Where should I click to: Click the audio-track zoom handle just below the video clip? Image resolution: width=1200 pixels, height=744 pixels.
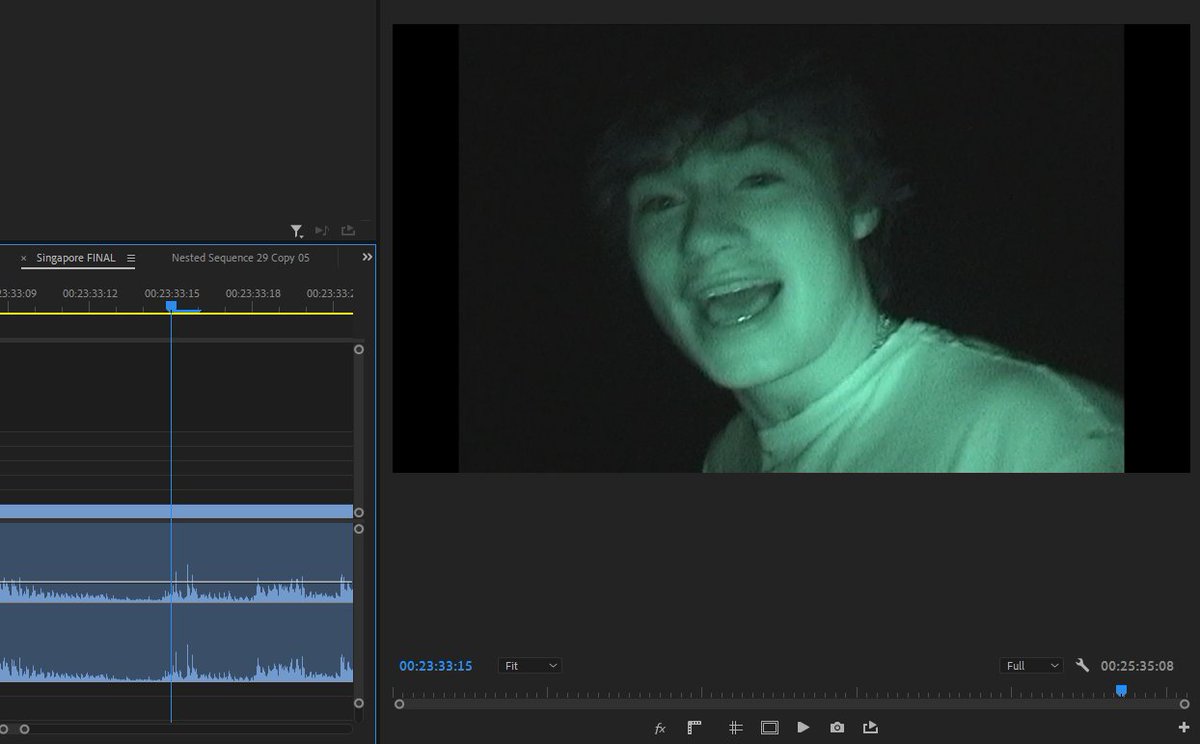359,528
